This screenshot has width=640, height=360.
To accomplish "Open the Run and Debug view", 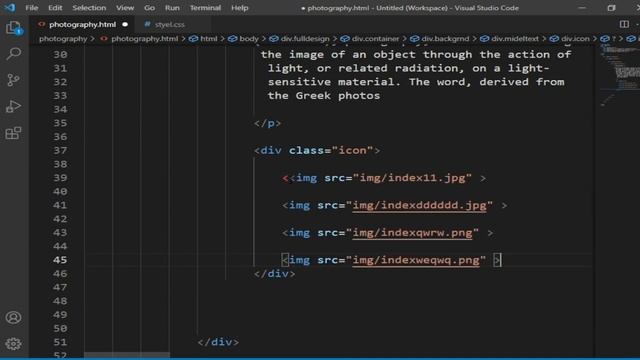I will point(13,107).
